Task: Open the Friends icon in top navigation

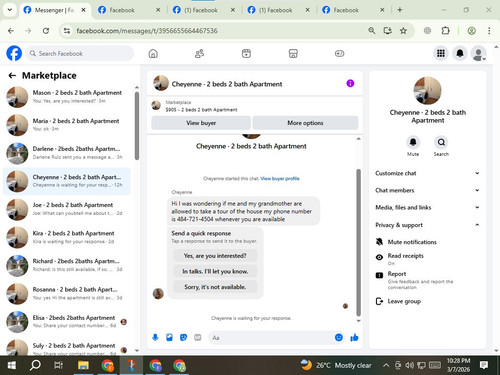Action: [199, 53]
